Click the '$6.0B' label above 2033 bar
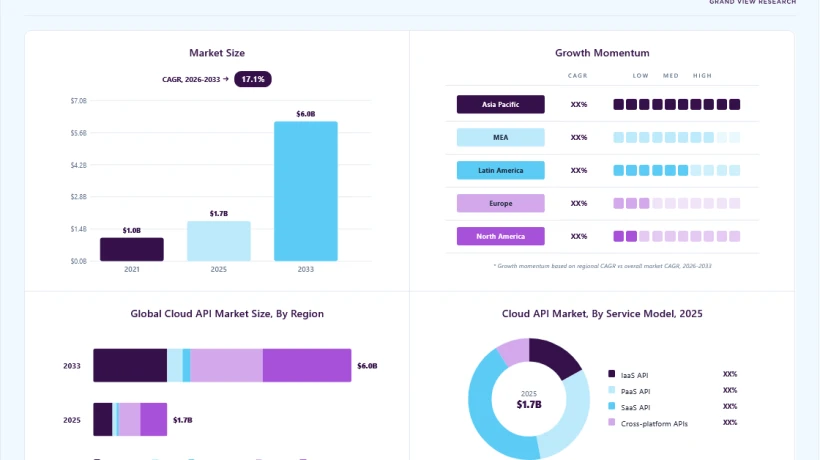Viewport: 820px width, 460px height. (x=306, y=114)
